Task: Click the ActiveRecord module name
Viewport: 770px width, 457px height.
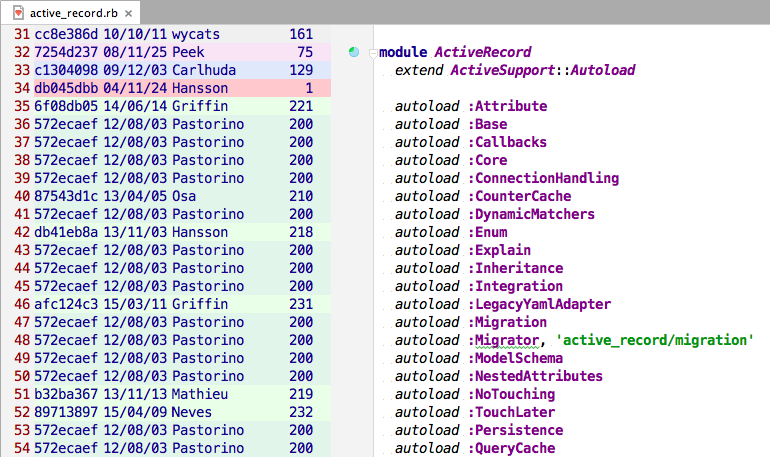Action: point(483,52)
